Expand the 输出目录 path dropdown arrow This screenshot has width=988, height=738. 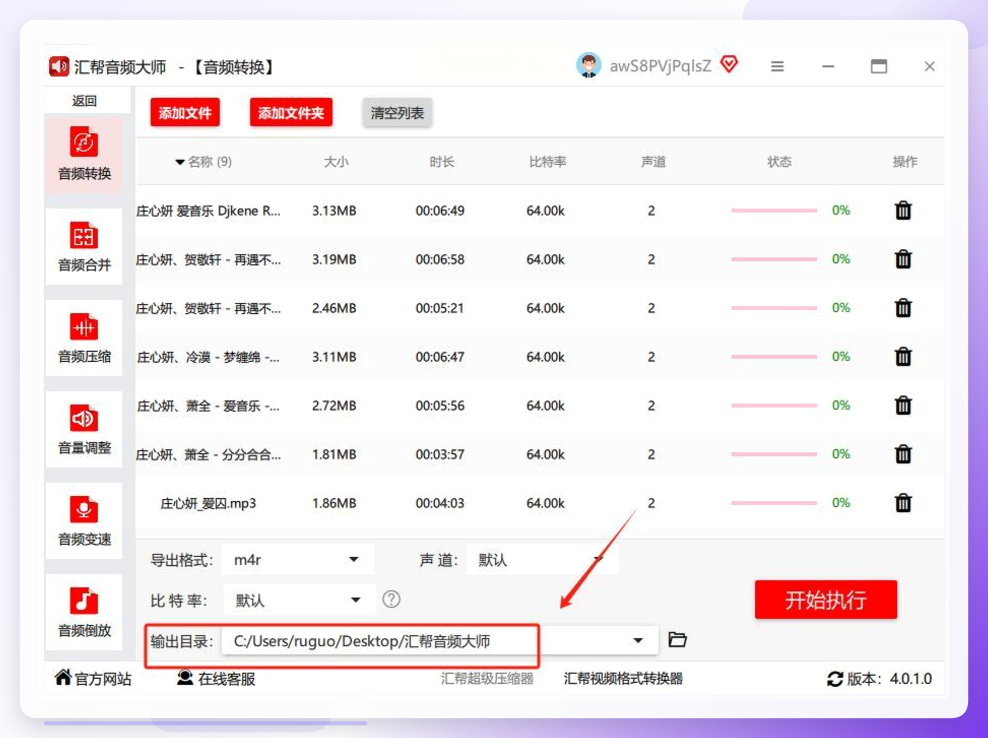(638, 640)
